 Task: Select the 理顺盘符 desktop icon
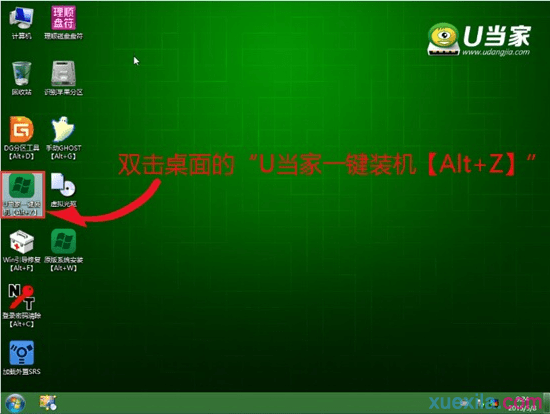pos(63,23)
